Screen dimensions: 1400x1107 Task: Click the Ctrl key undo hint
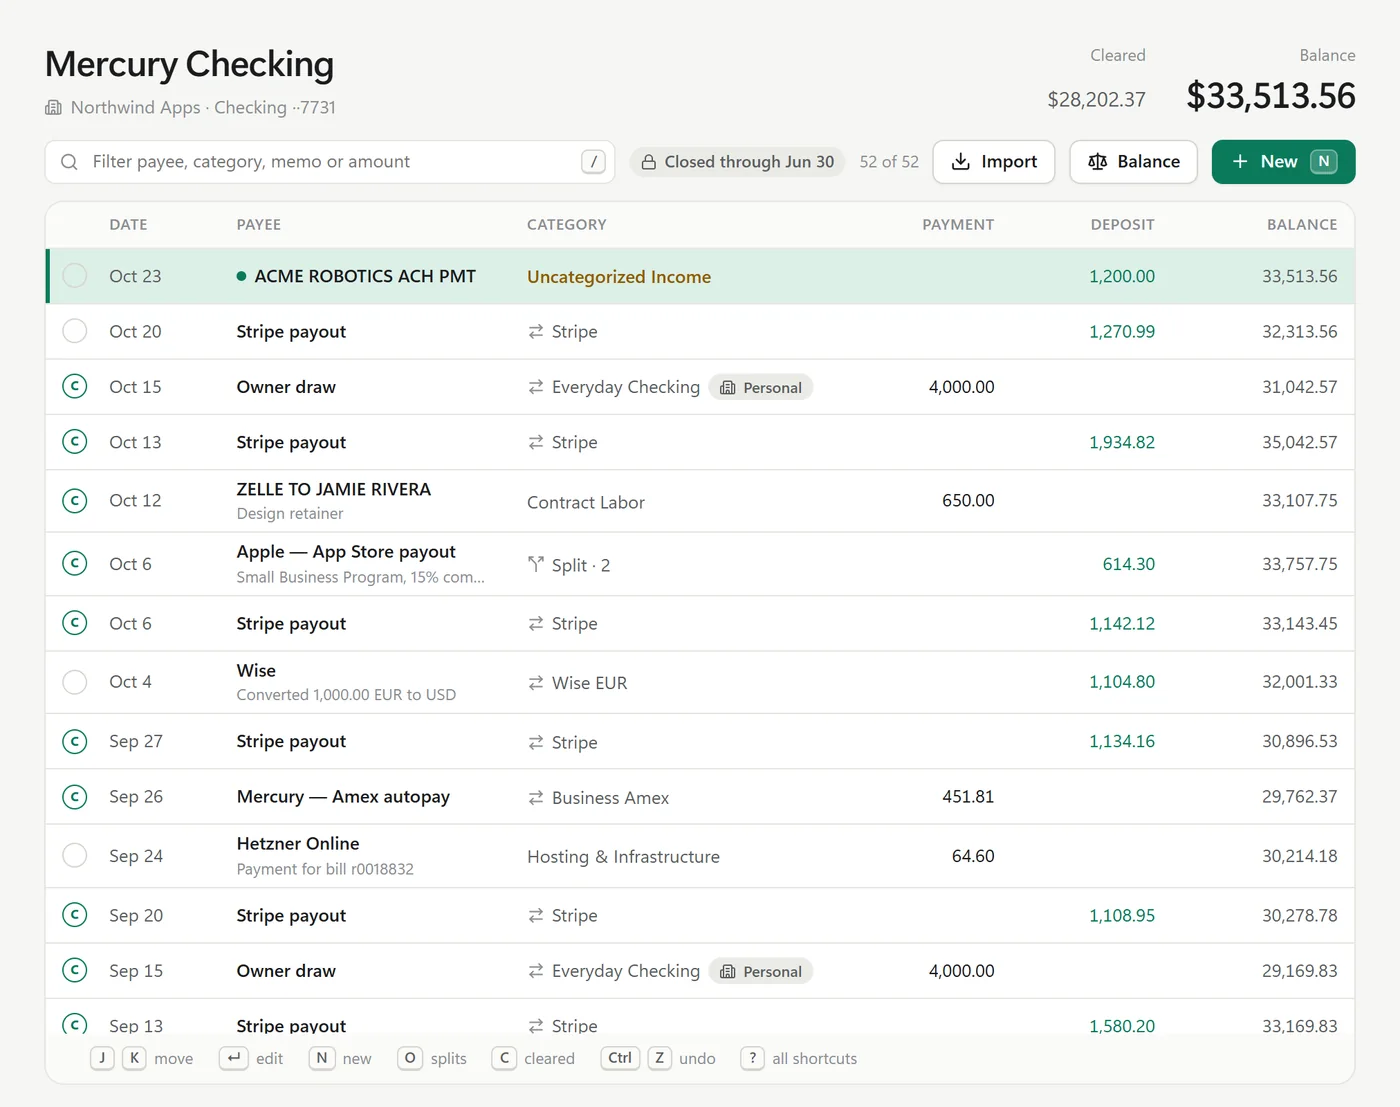(620, 1058)
